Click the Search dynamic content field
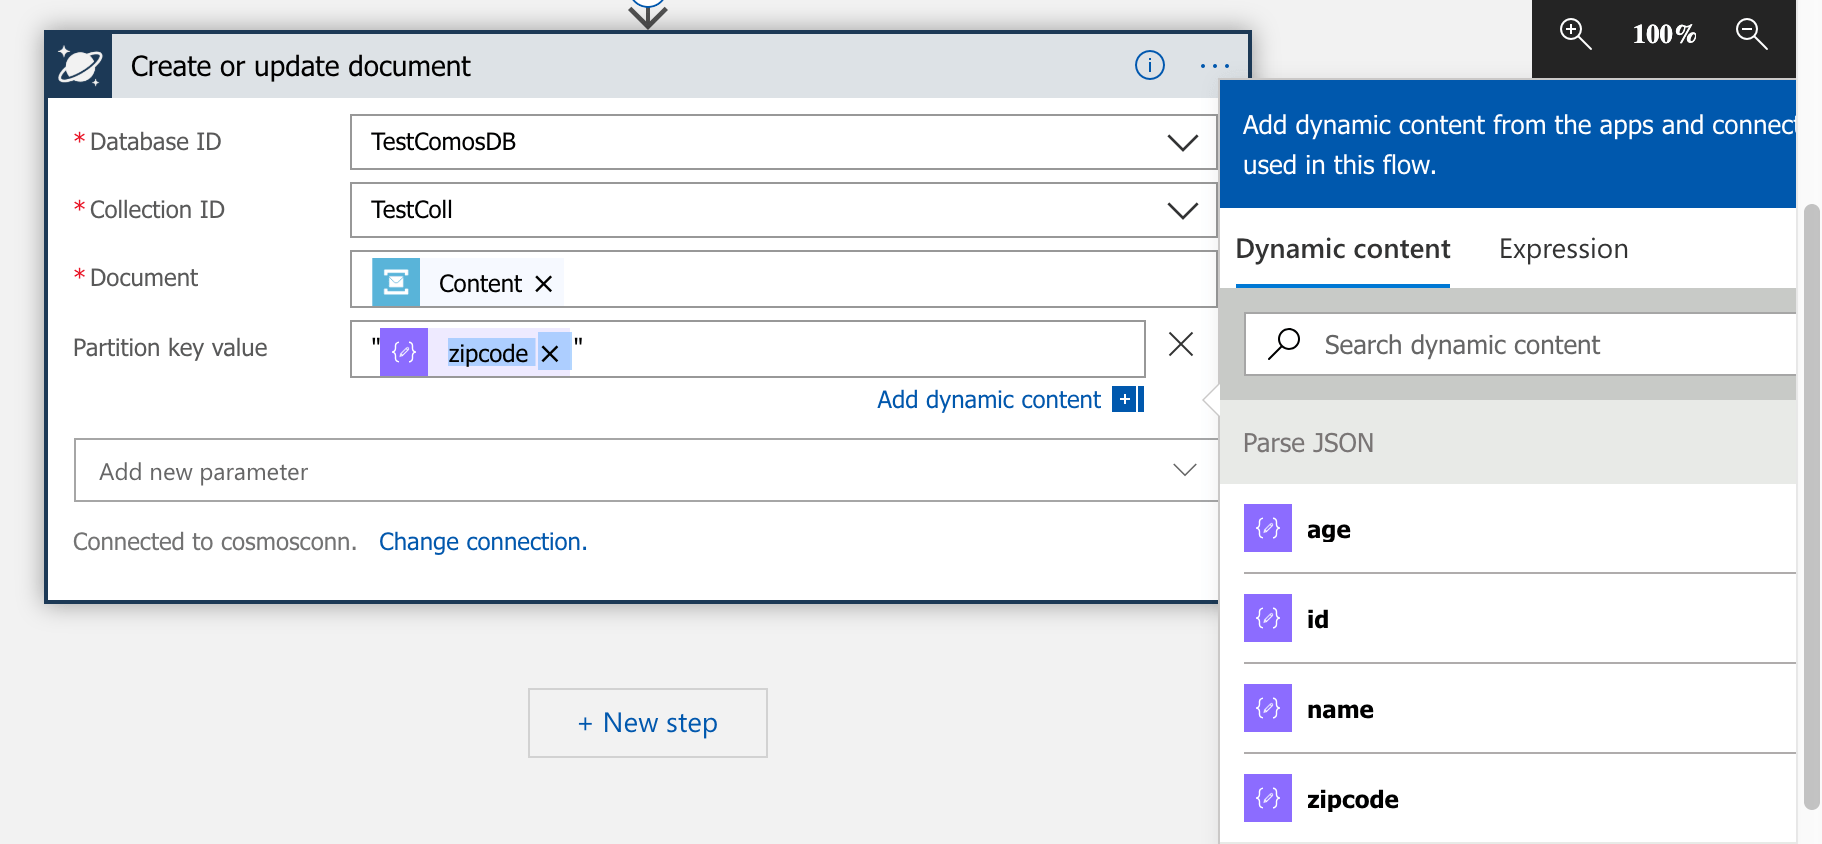 (x=1521, y=345)
